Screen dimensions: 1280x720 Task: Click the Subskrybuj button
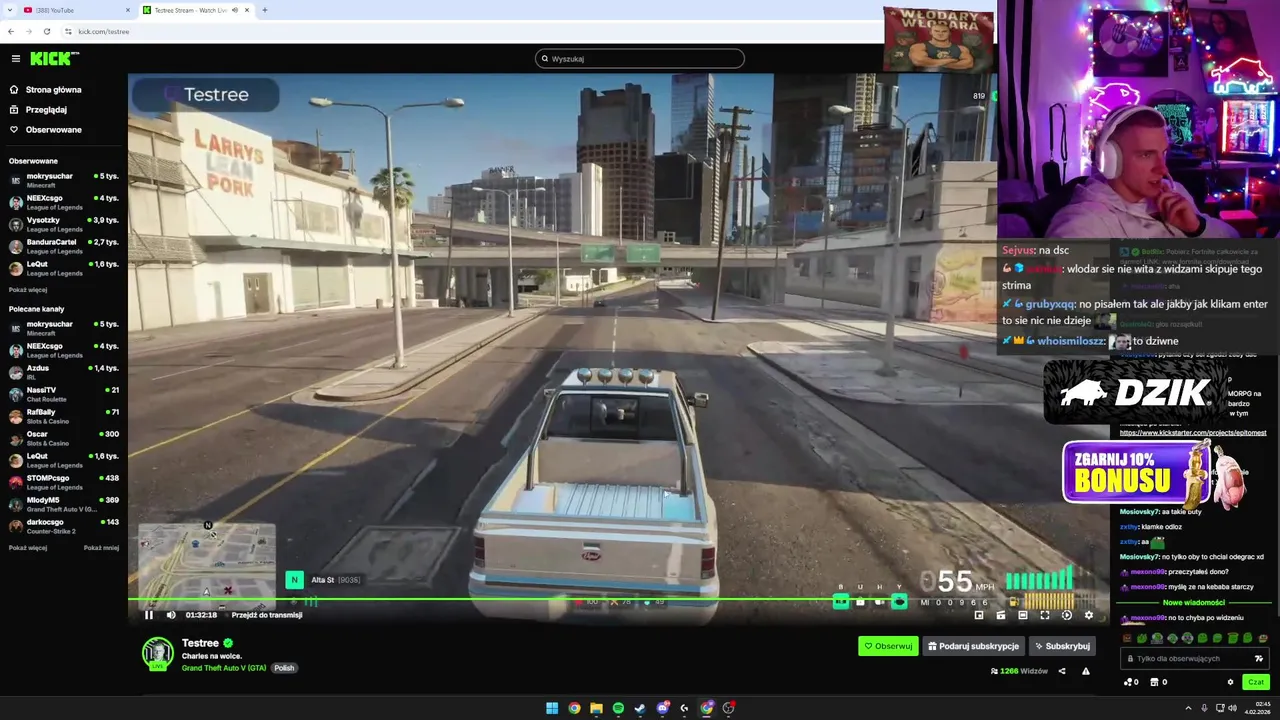[1062, 646]
